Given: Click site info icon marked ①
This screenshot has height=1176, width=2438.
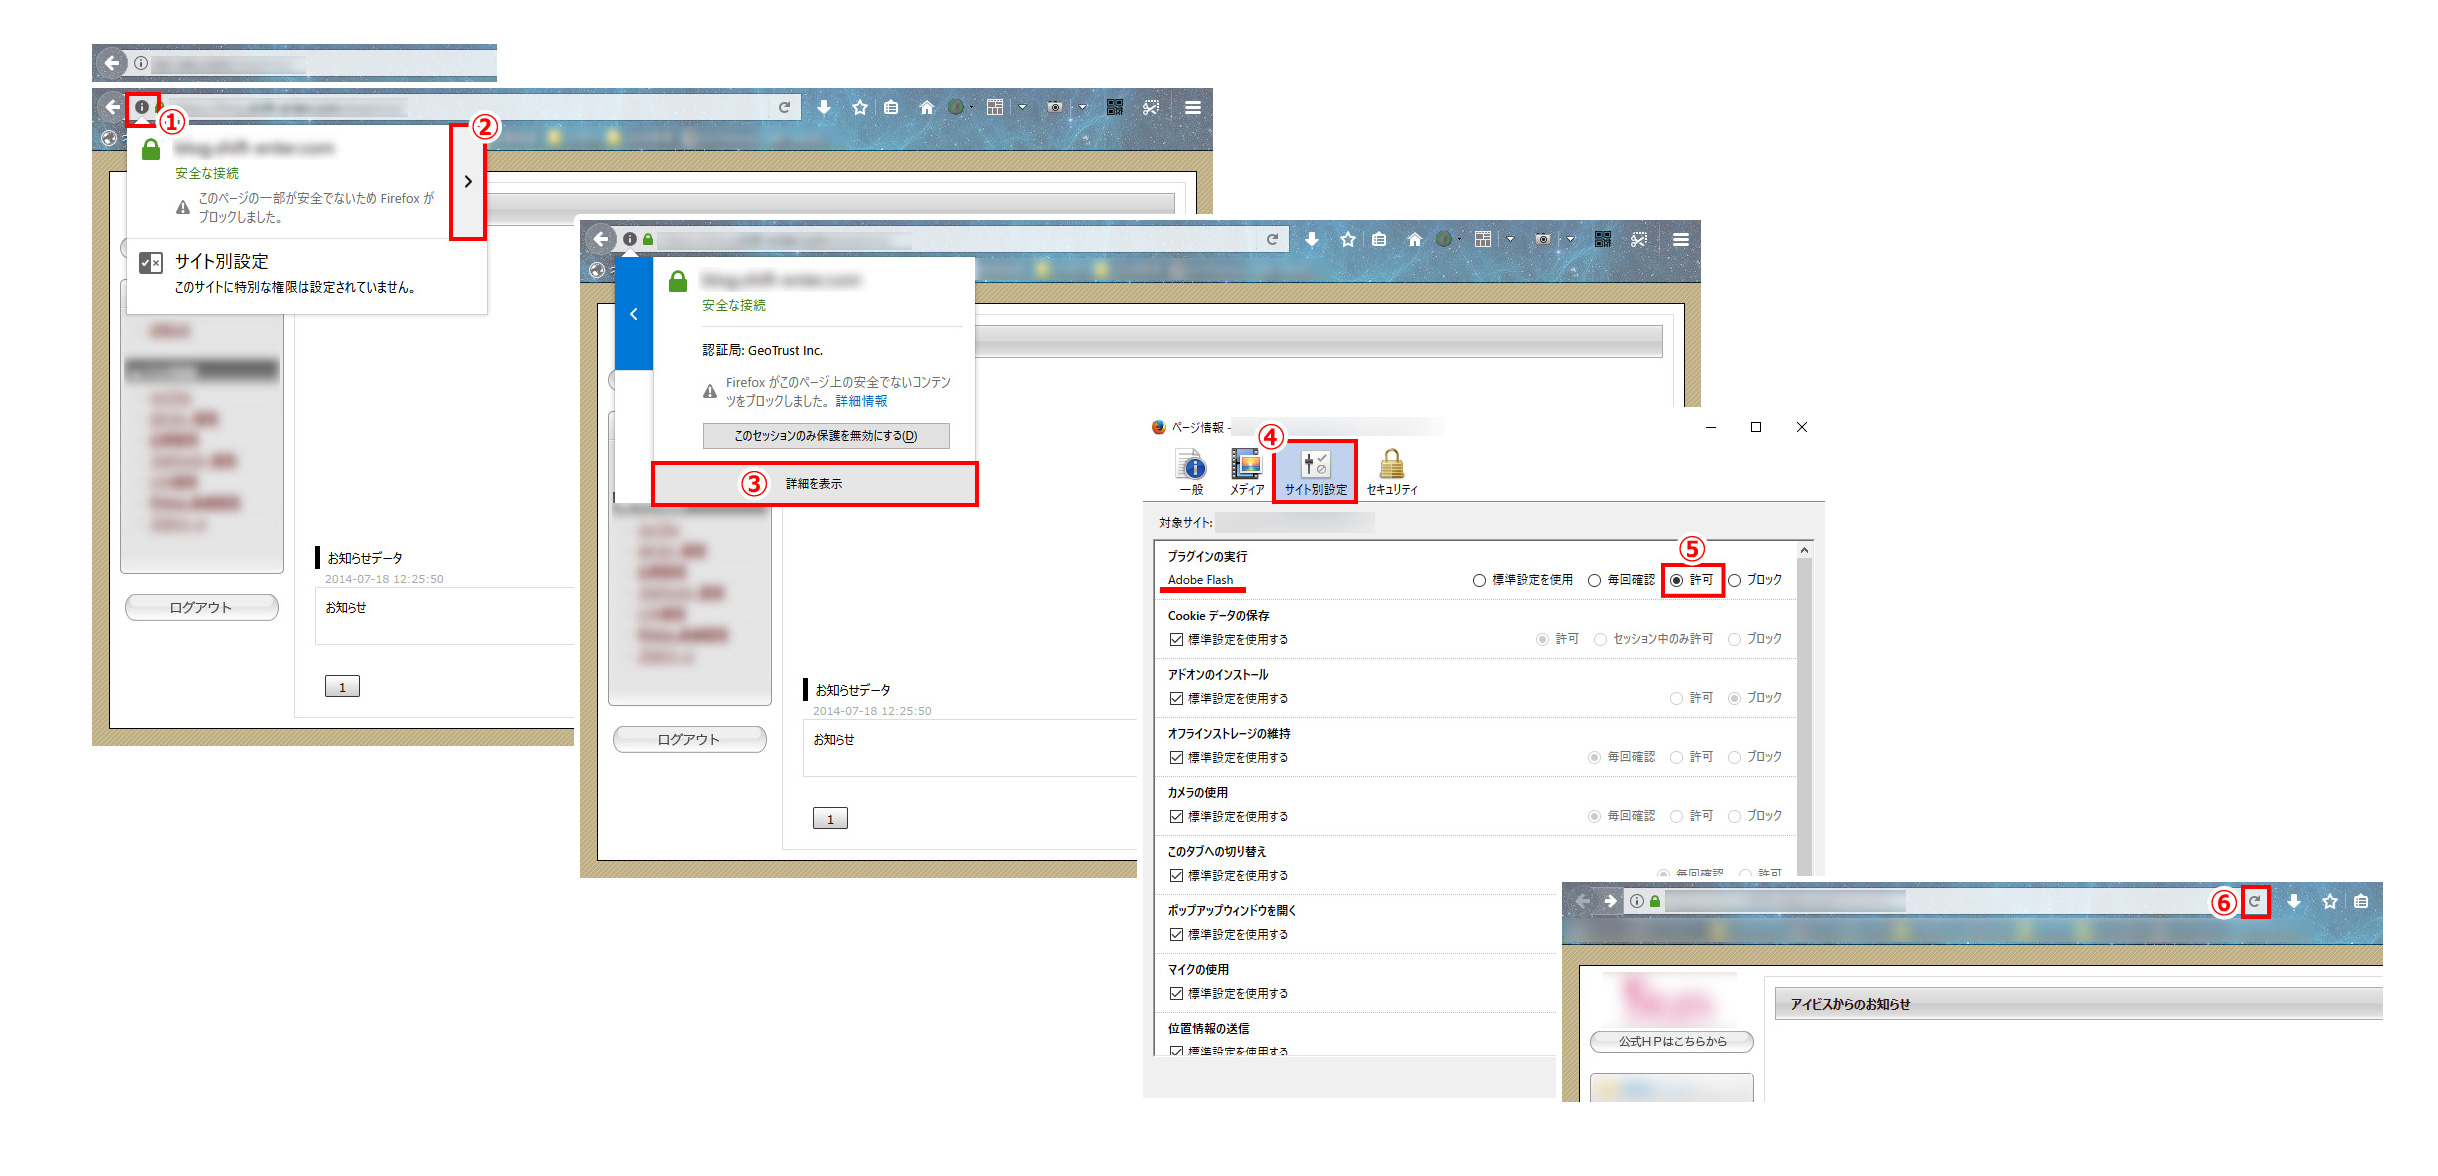Looking at the screenshot, I should (142, 107).
